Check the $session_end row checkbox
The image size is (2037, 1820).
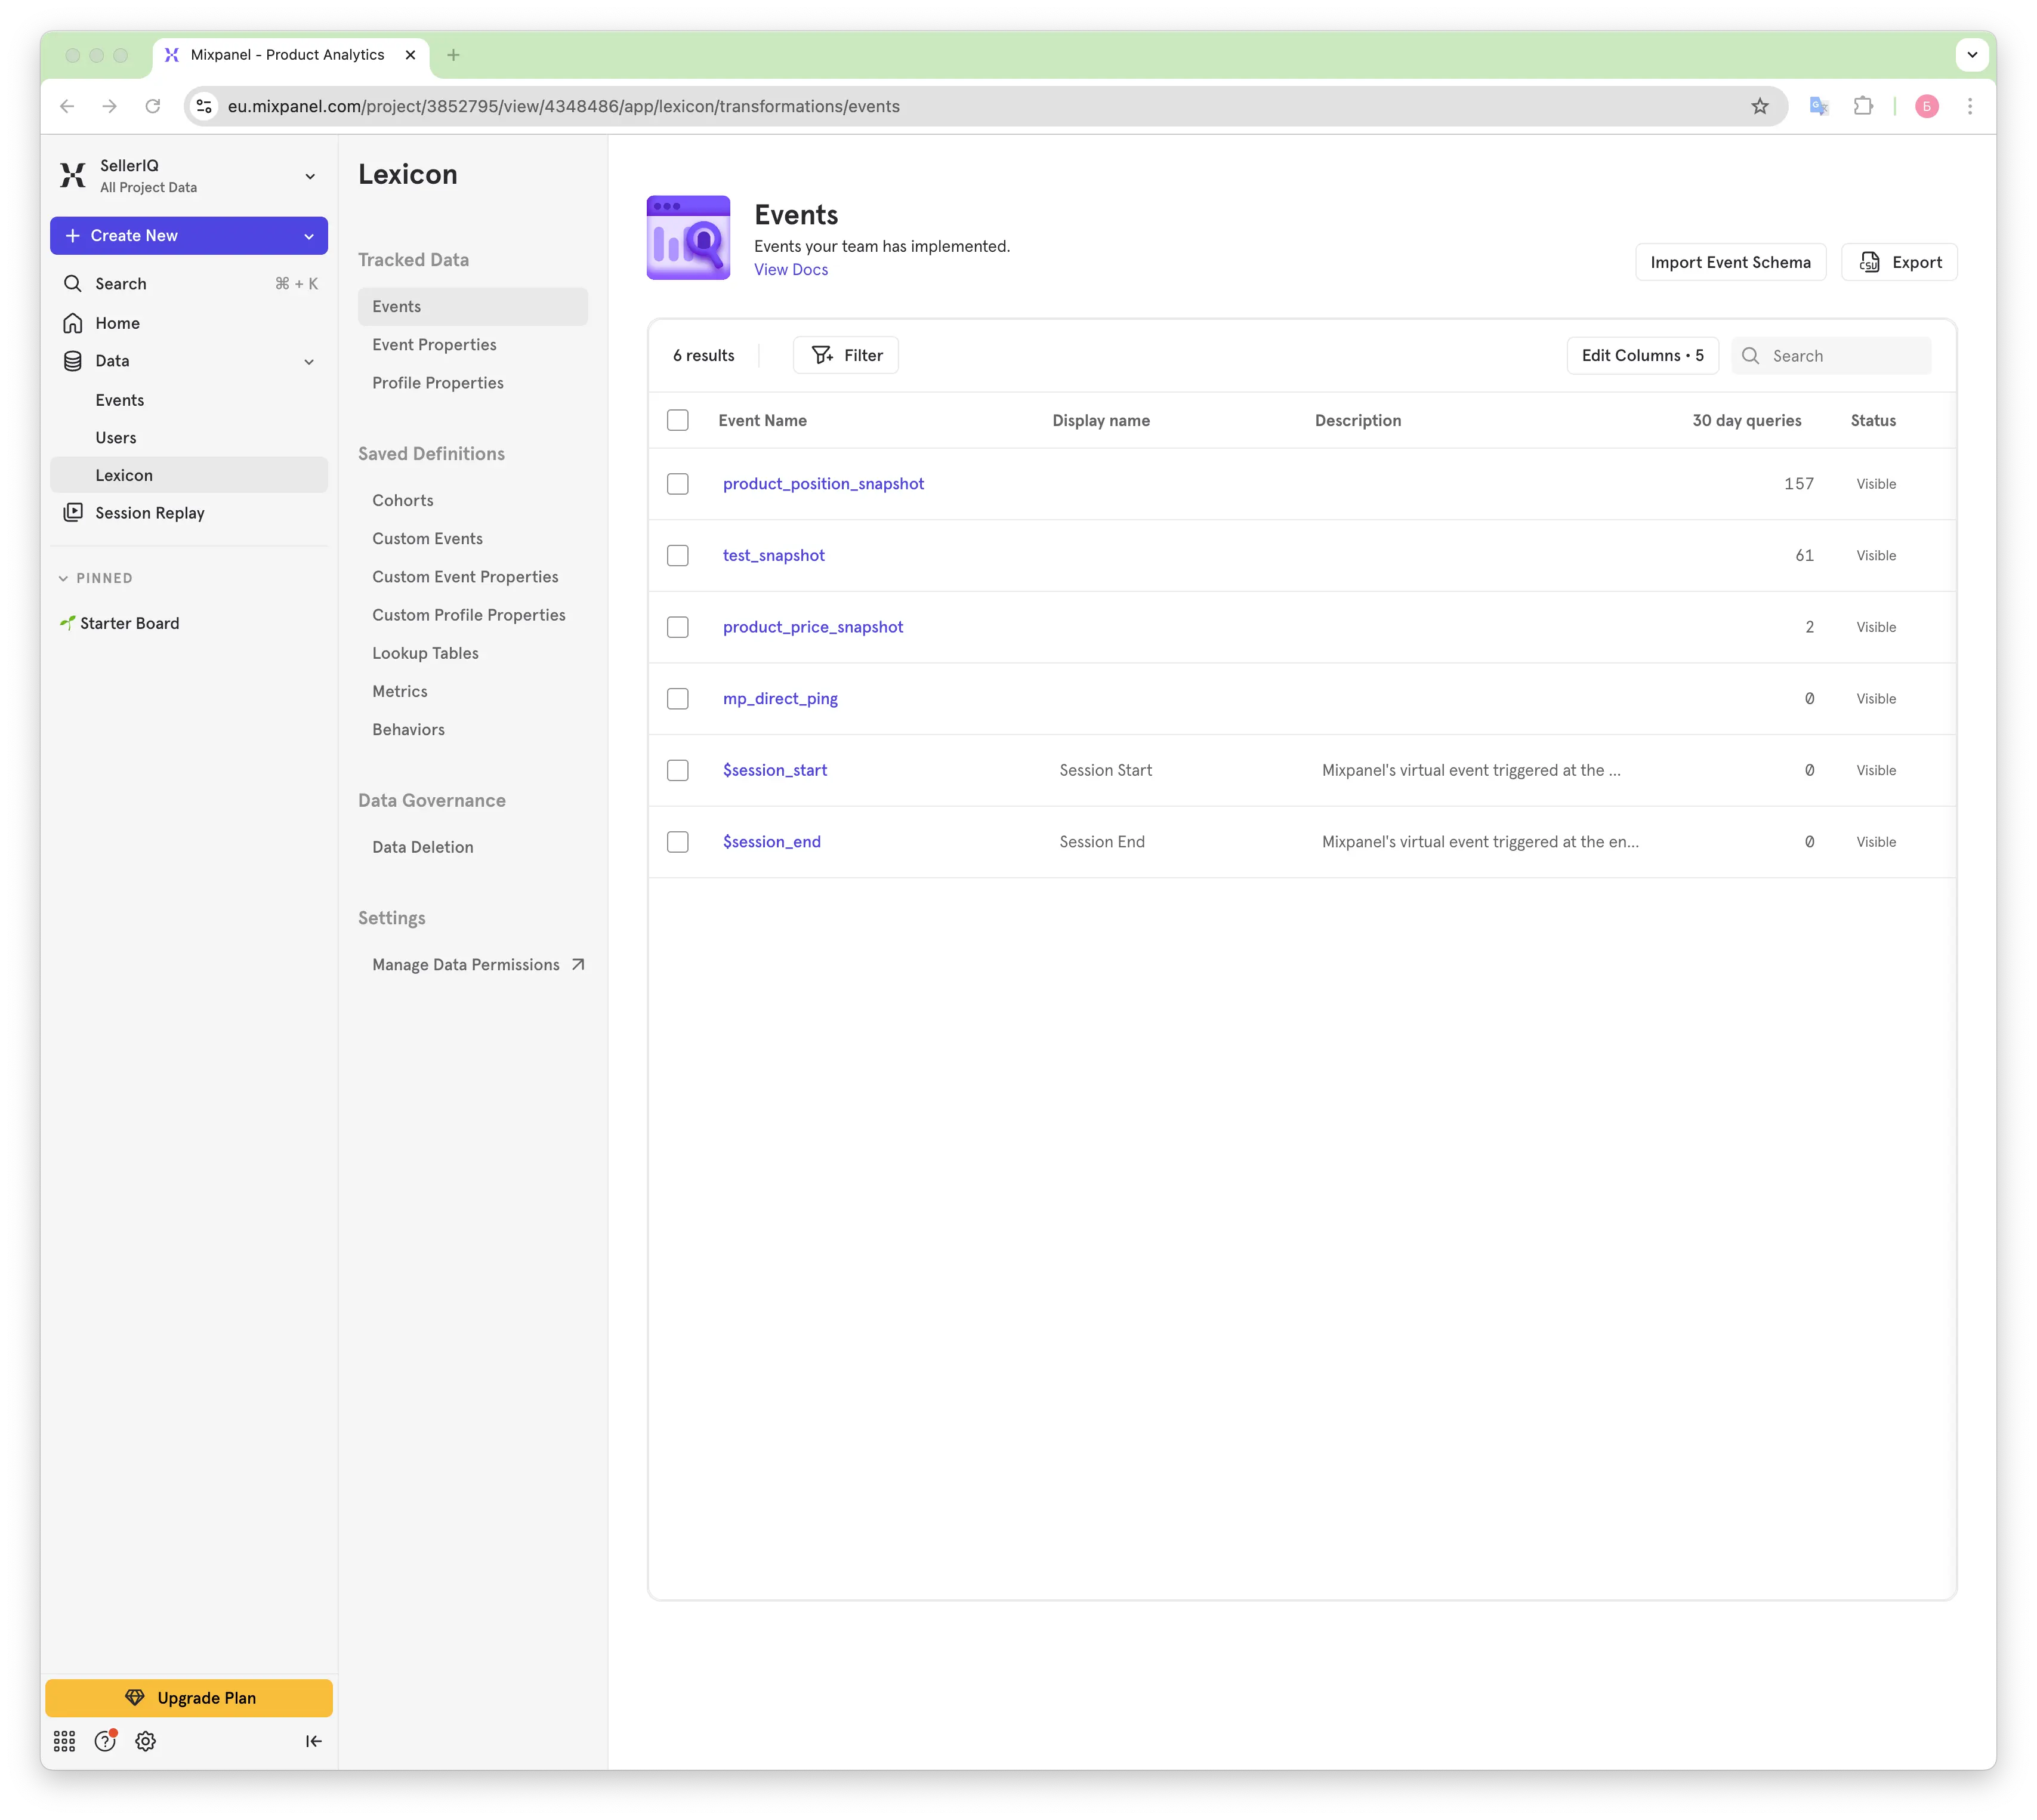[678, 842]
